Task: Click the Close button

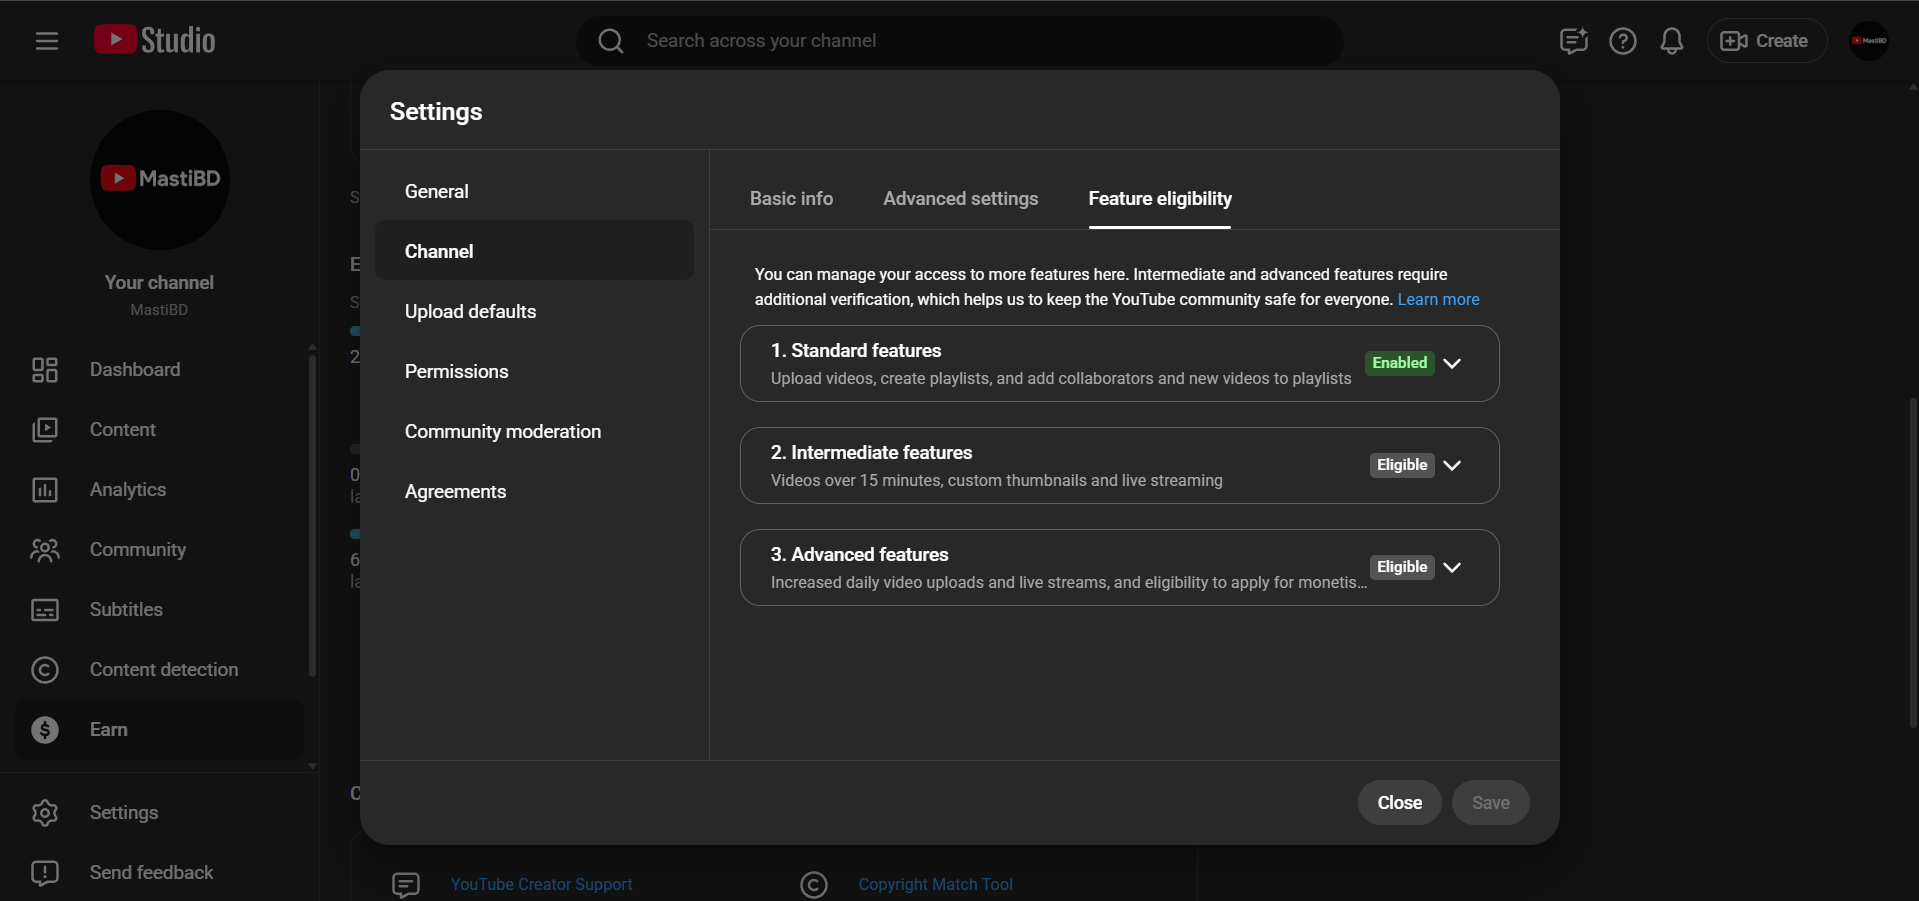Action: click(x=1399, y=803)
